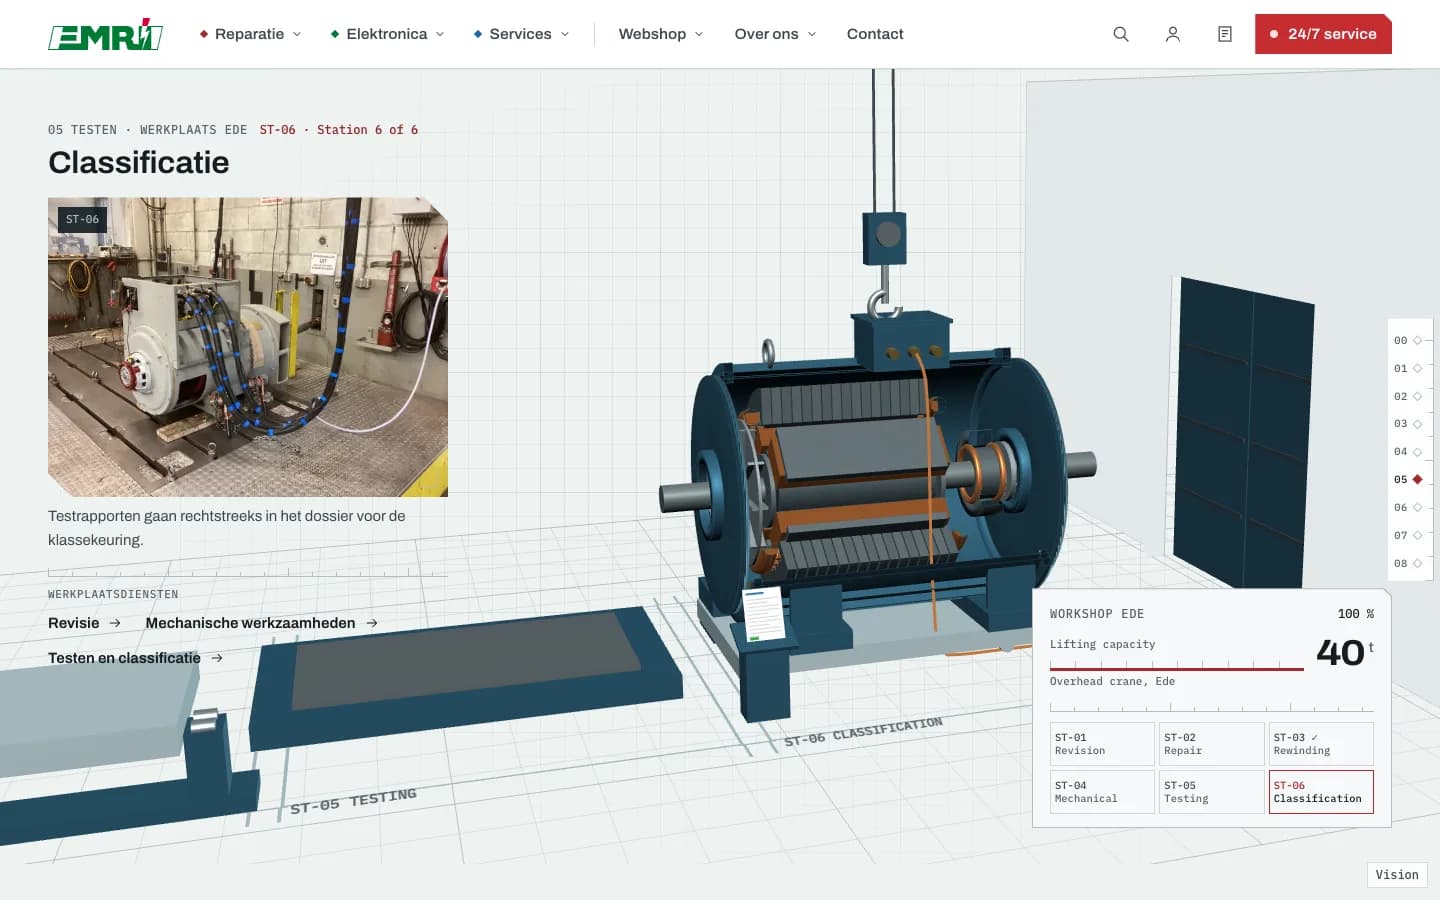Screen dimensions: 1440x900
Task: Jump to section 06 marker
Action: pos(1408,508)
